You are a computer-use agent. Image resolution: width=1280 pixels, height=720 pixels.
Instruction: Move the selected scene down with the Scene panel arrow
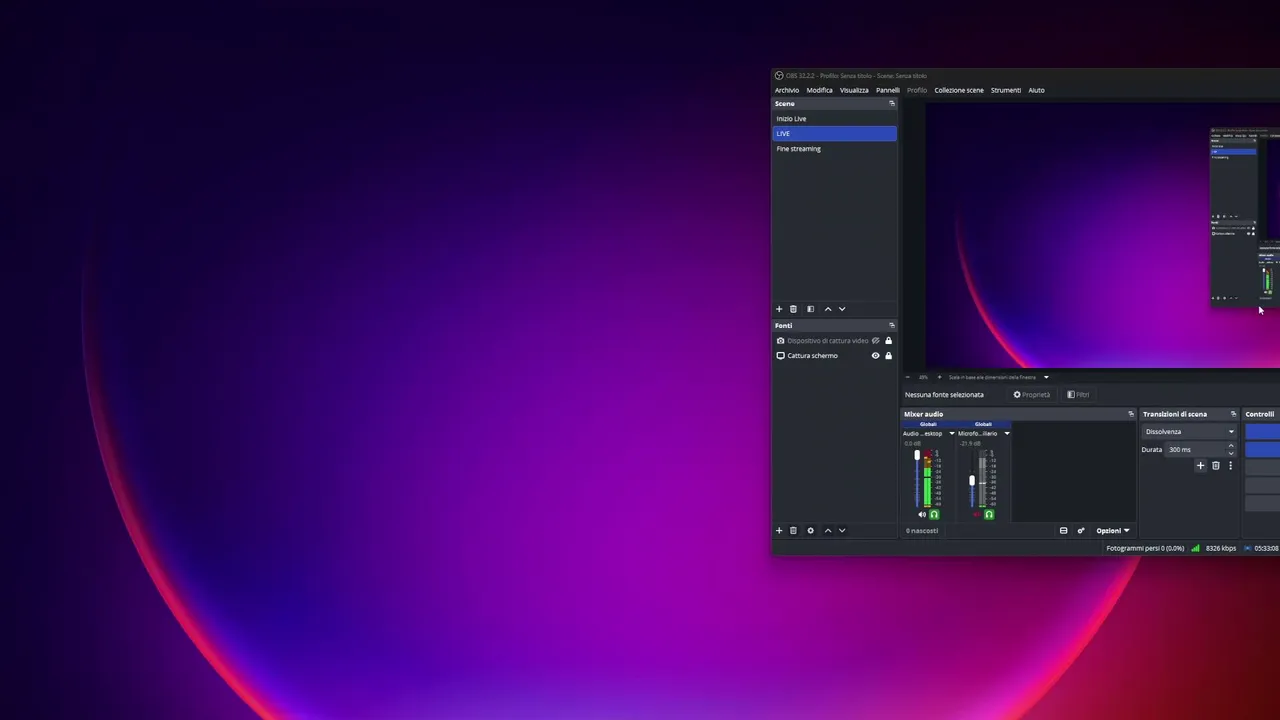[842, 309]
